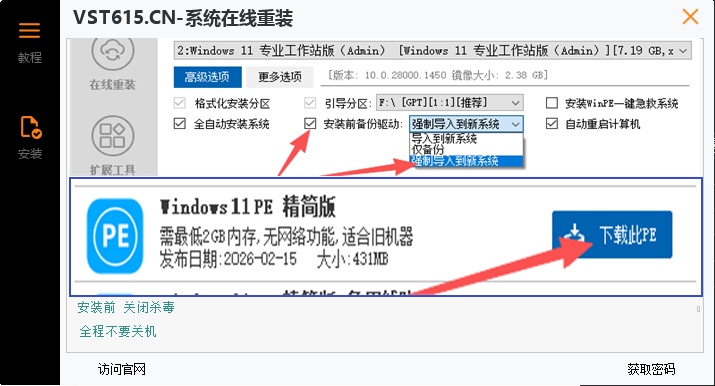Click the blue PE logo icon
This screenshot has width=715, height=386.
(115, 236)
